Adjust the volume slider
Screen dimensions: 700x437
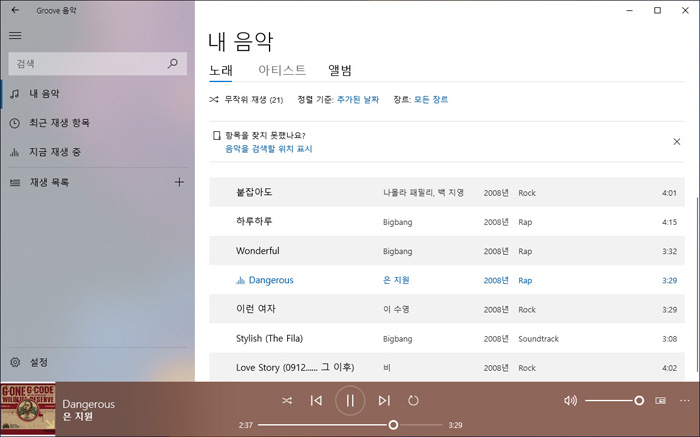(x=614, y=401)
